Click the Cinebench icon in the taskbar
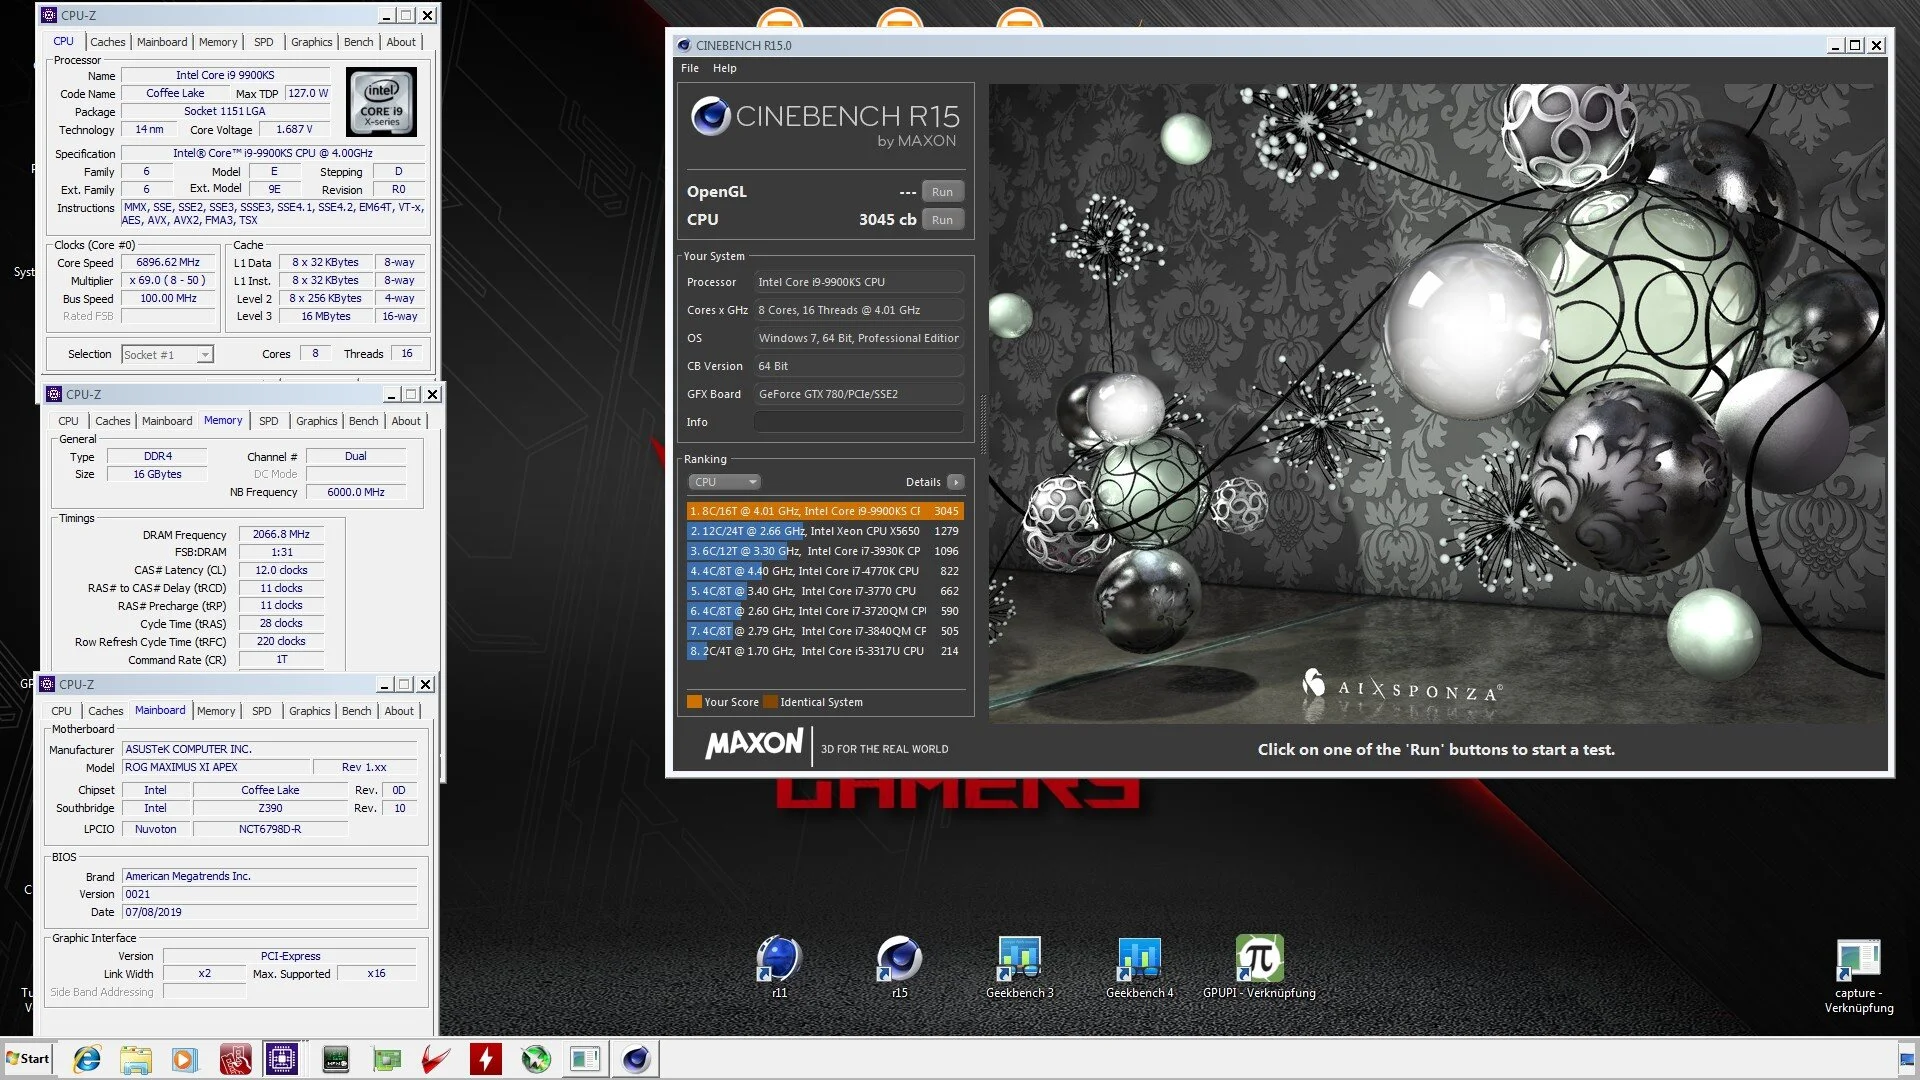The height and width of the screenshot is (1080, 1920). pos(636,1059)
